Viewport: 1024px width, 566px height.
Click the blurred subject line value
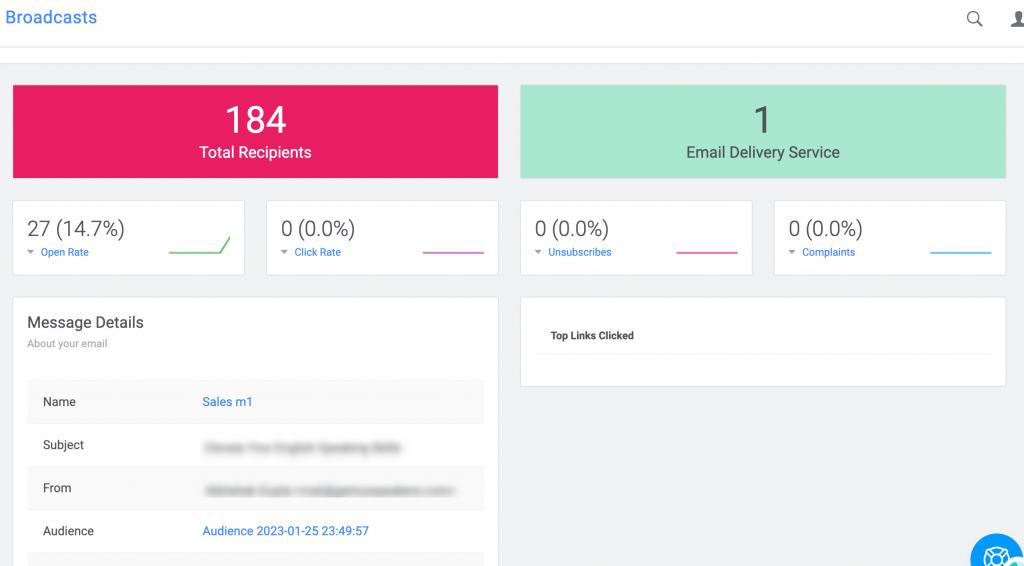pyautogui.click(x=302, y=448)
